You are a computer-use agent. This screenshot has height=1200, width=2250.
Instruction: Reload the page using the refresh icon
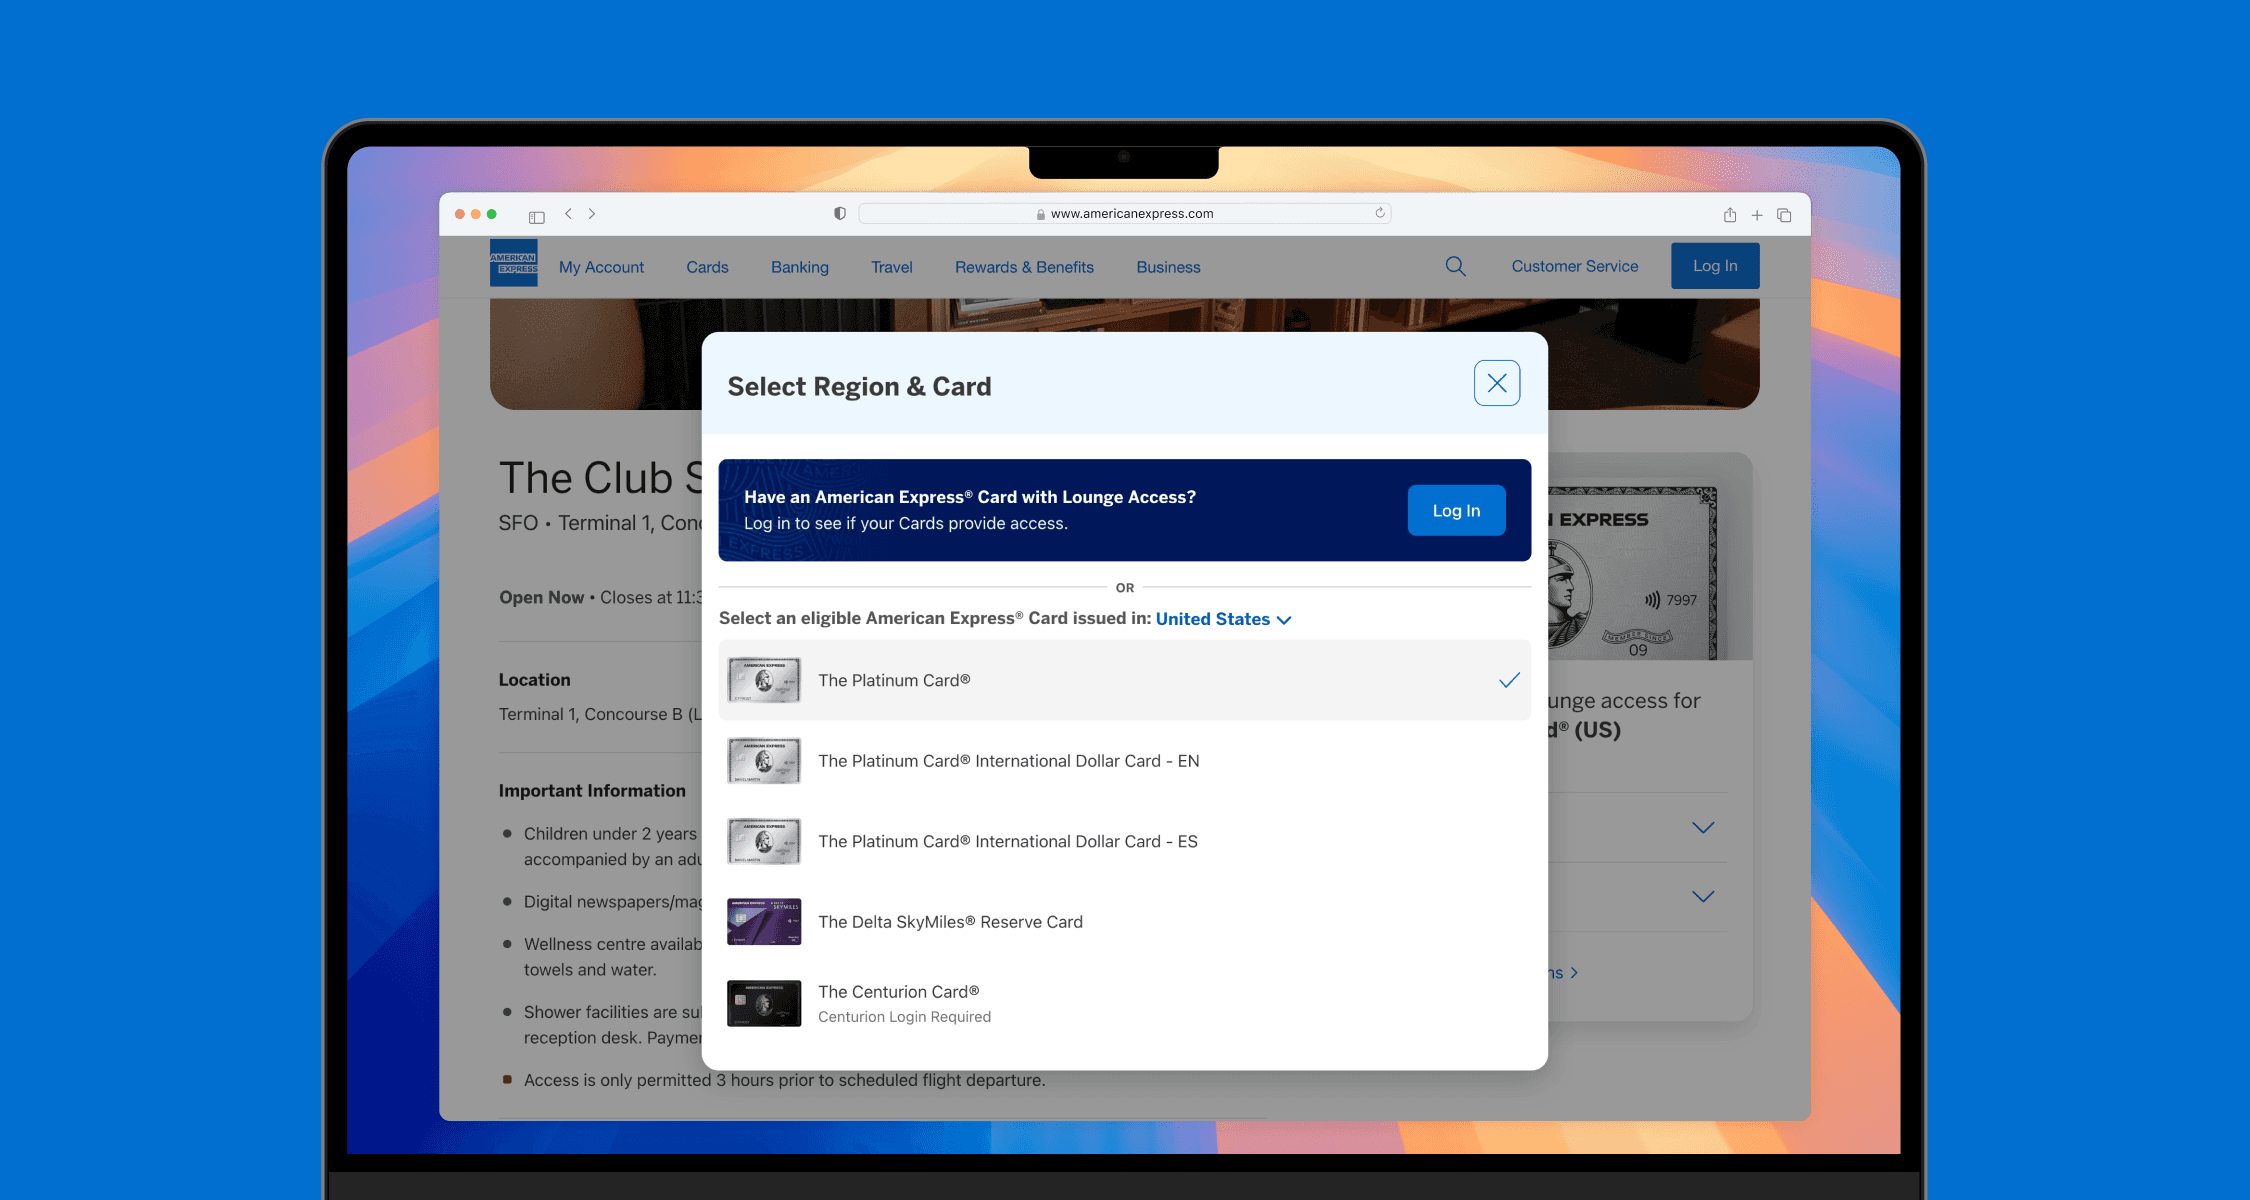(x=1380, y=213)
